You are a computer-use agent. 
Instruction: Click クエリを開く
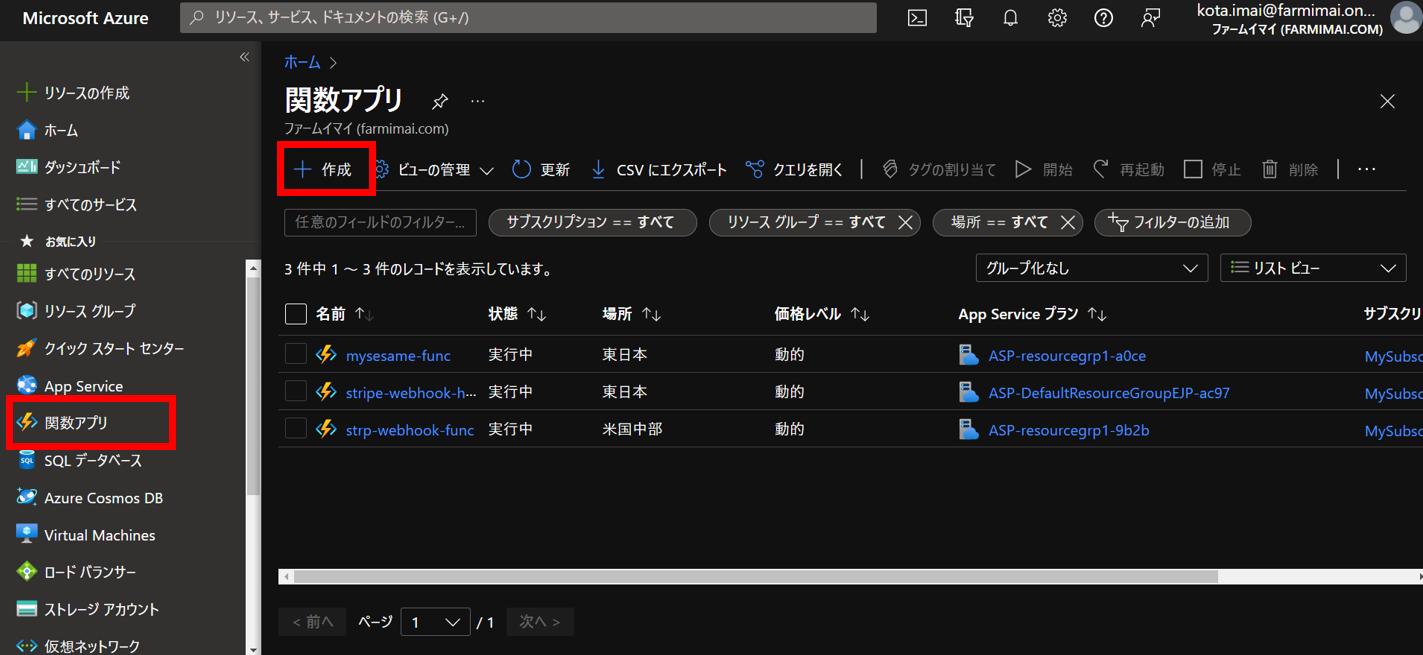pyautogui.click(x=795, y=170)
